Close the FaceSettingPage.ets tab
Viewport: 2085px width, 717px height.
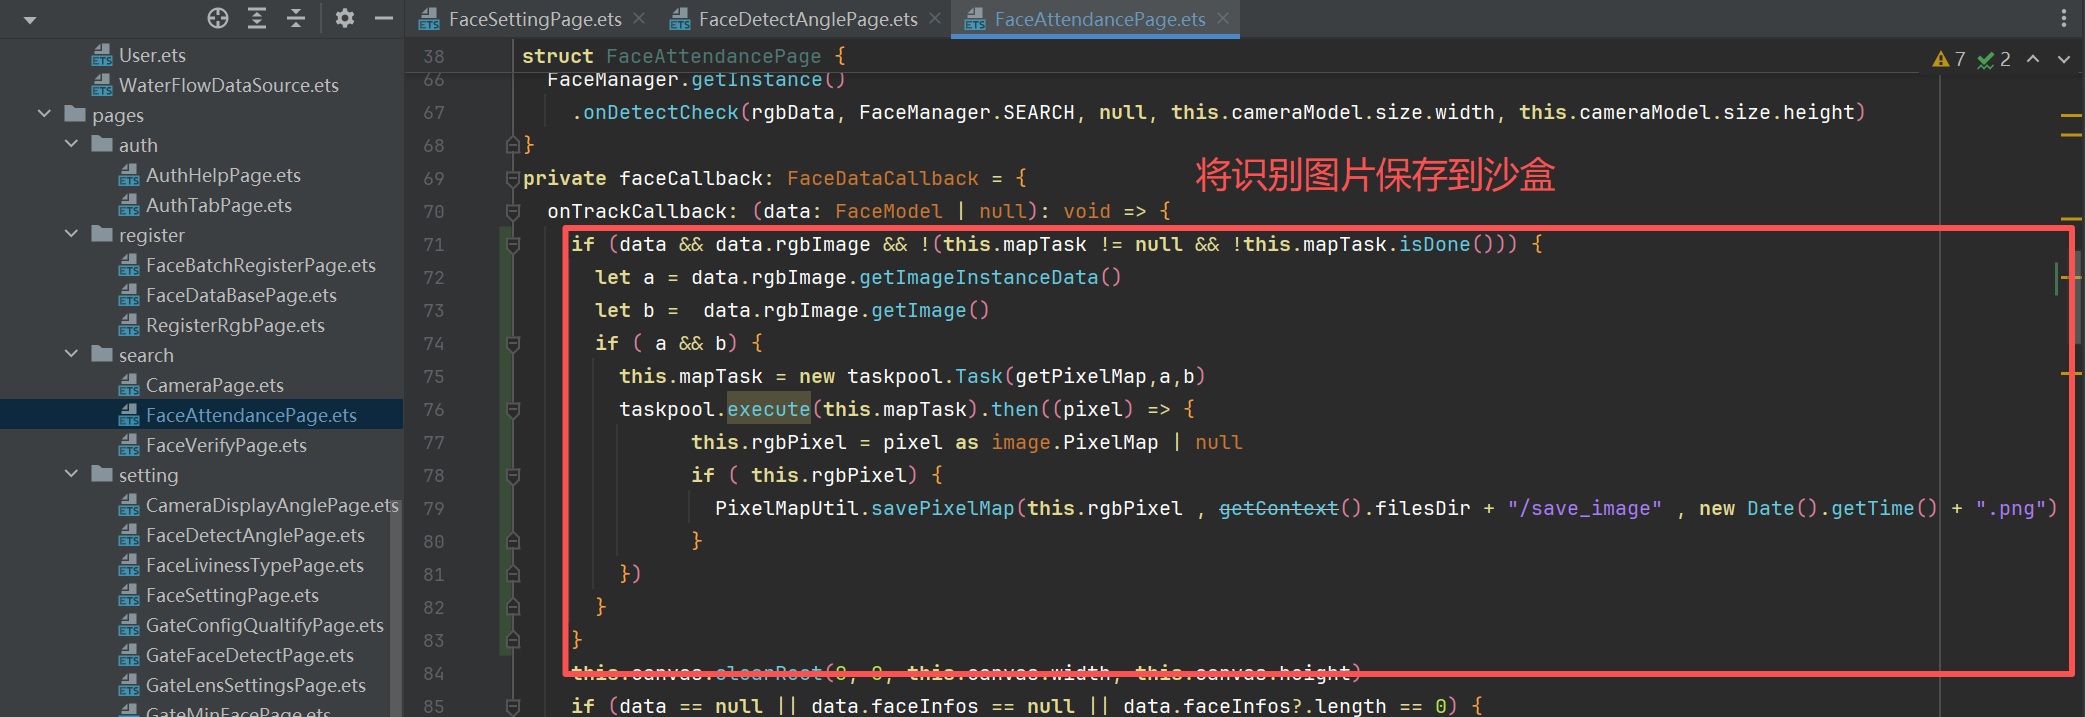(x=639, y=19)
